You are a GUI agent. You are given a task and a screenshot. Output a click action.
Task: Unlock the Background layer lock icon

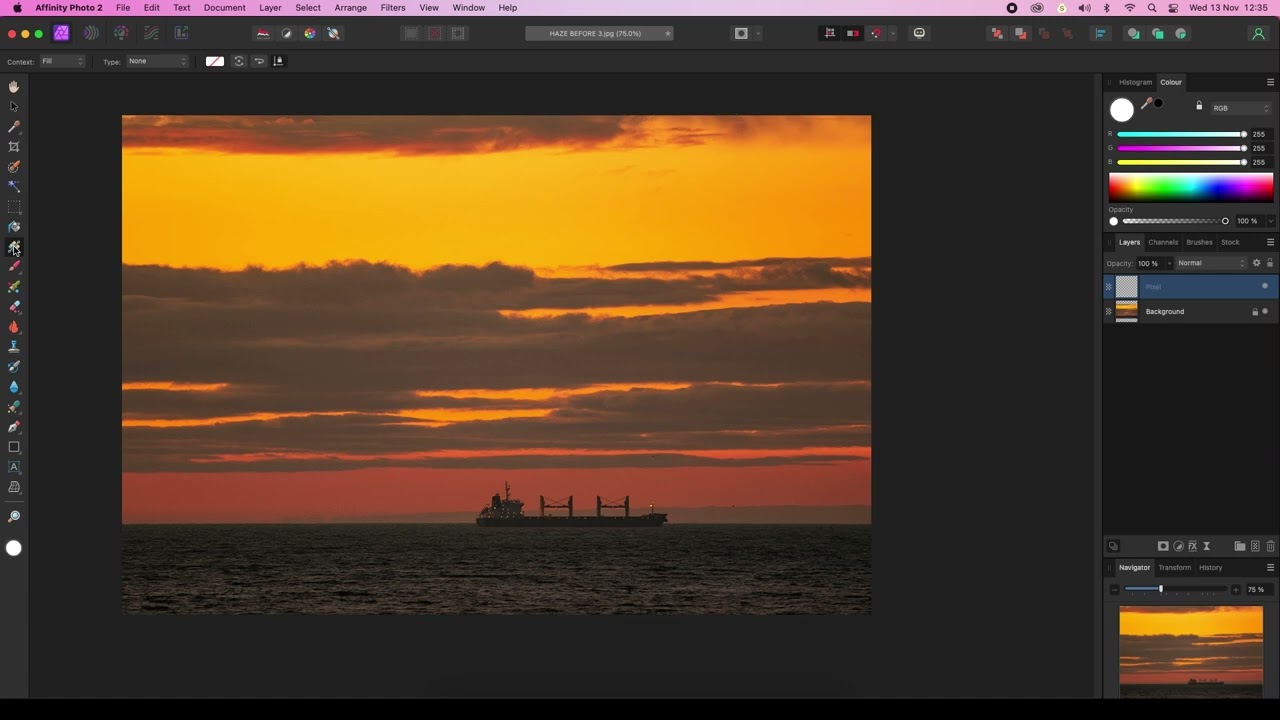coord(1255,311)
